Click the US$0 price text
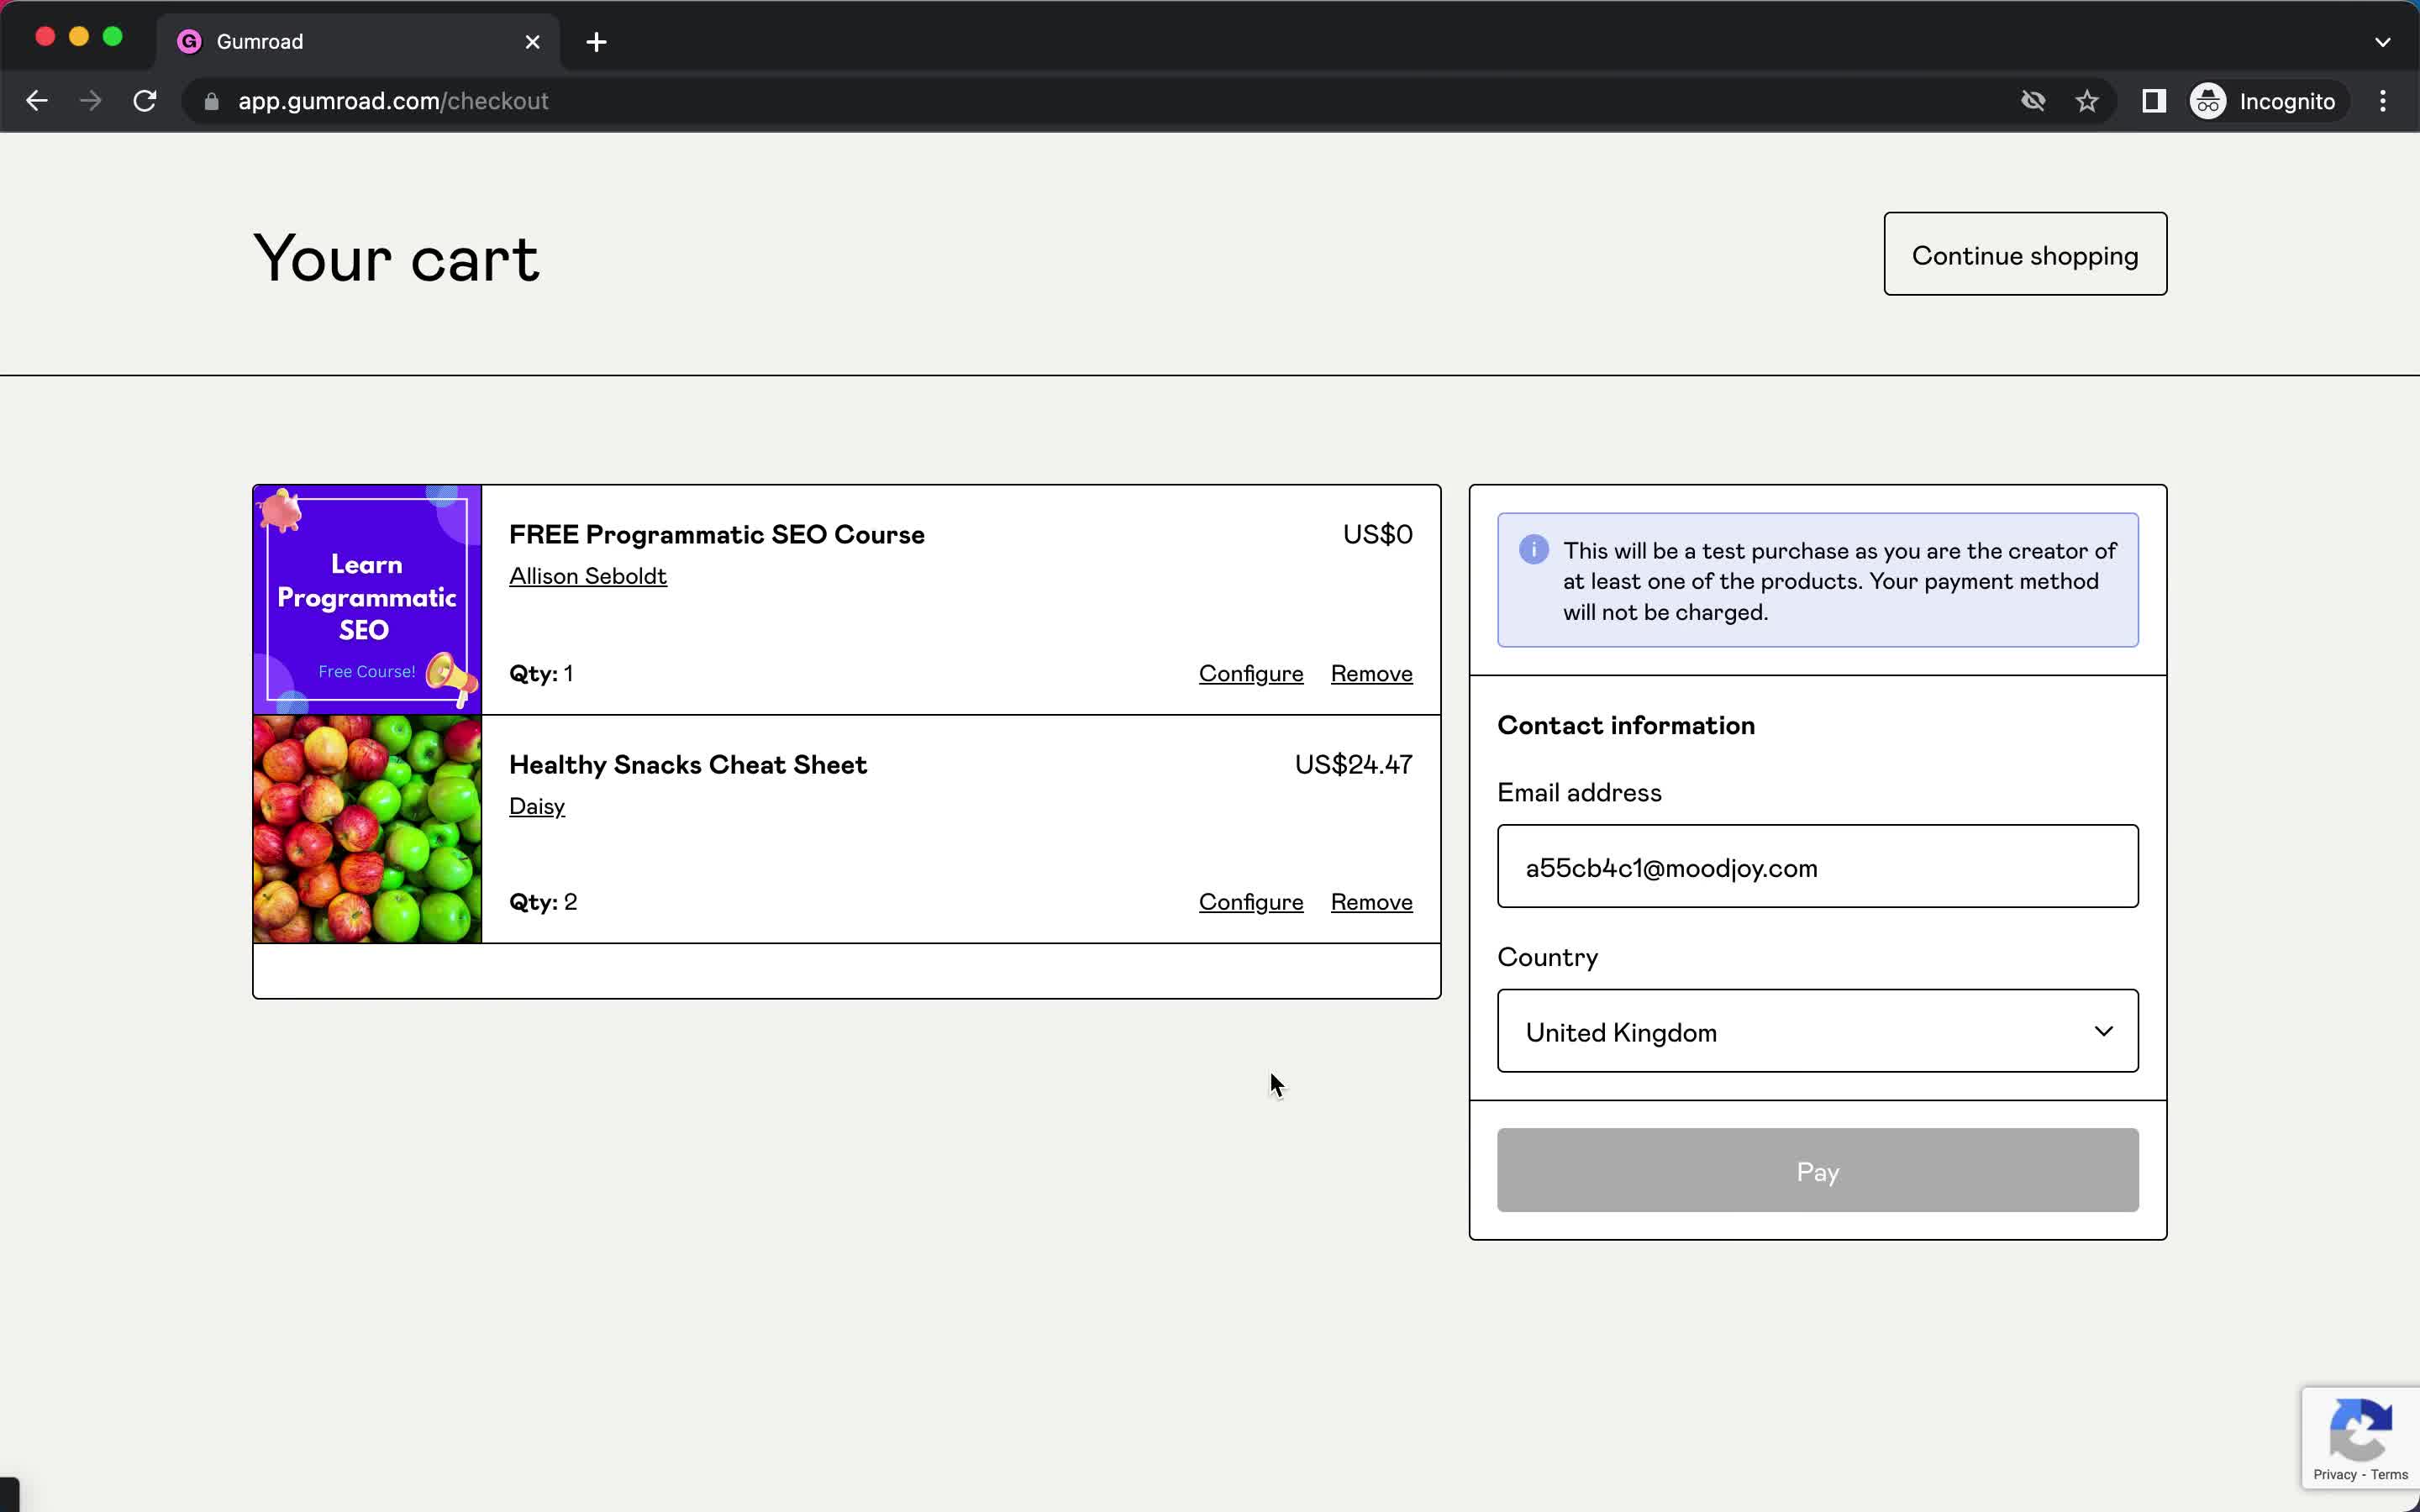2420x1512 pixels. click(x=1377, y=535)
